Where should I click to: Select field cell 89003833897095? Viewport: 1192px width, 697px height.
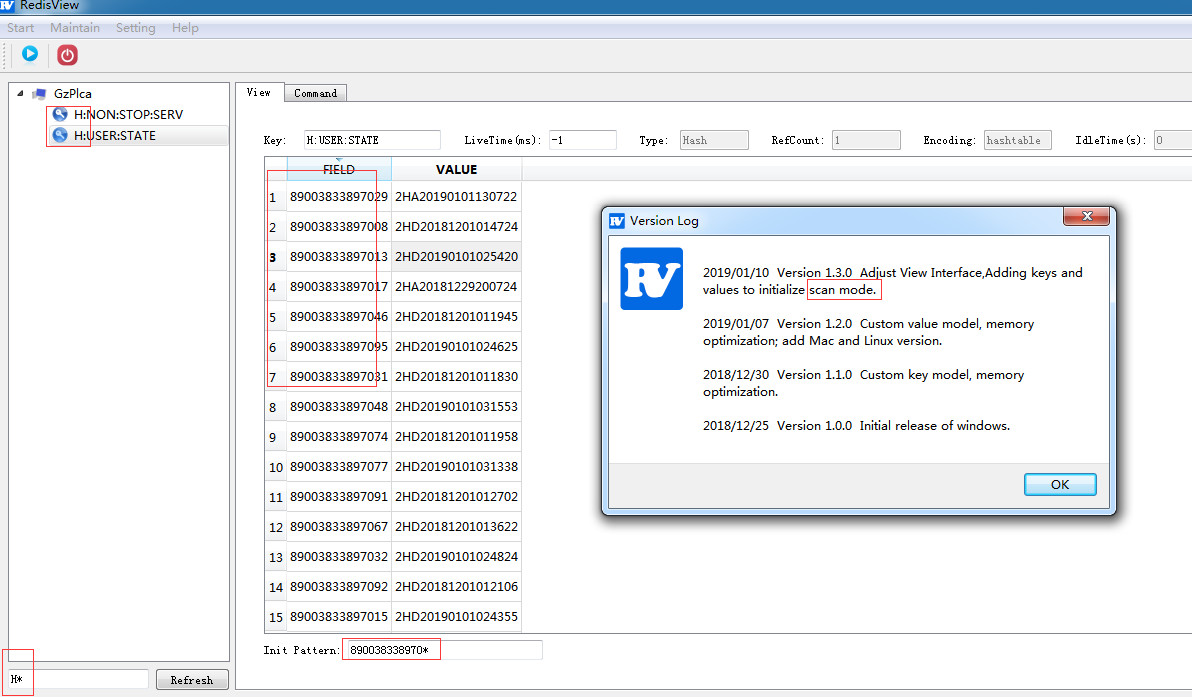point(339,347)
